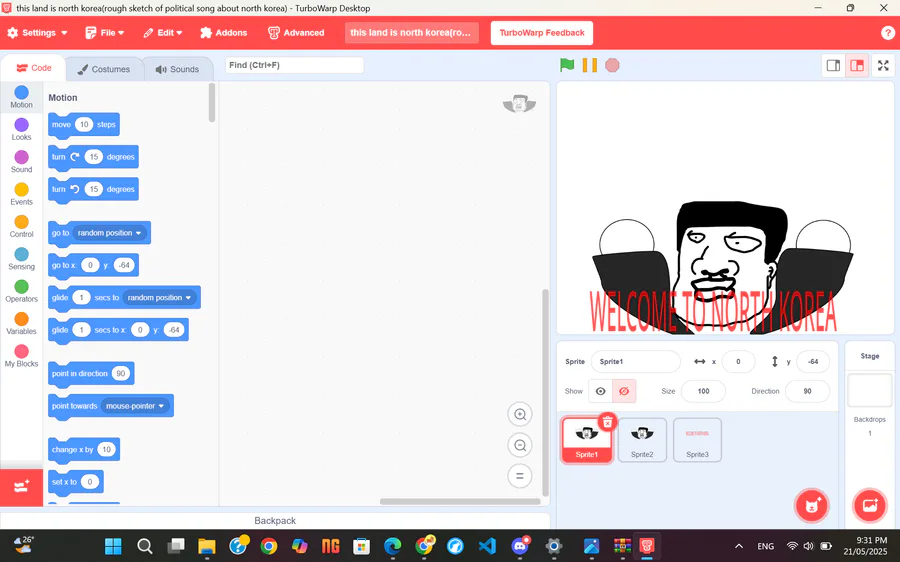Click the workspace vertical scrollbar
This screenshot has width=900, height=562.
tap(545, 393)
